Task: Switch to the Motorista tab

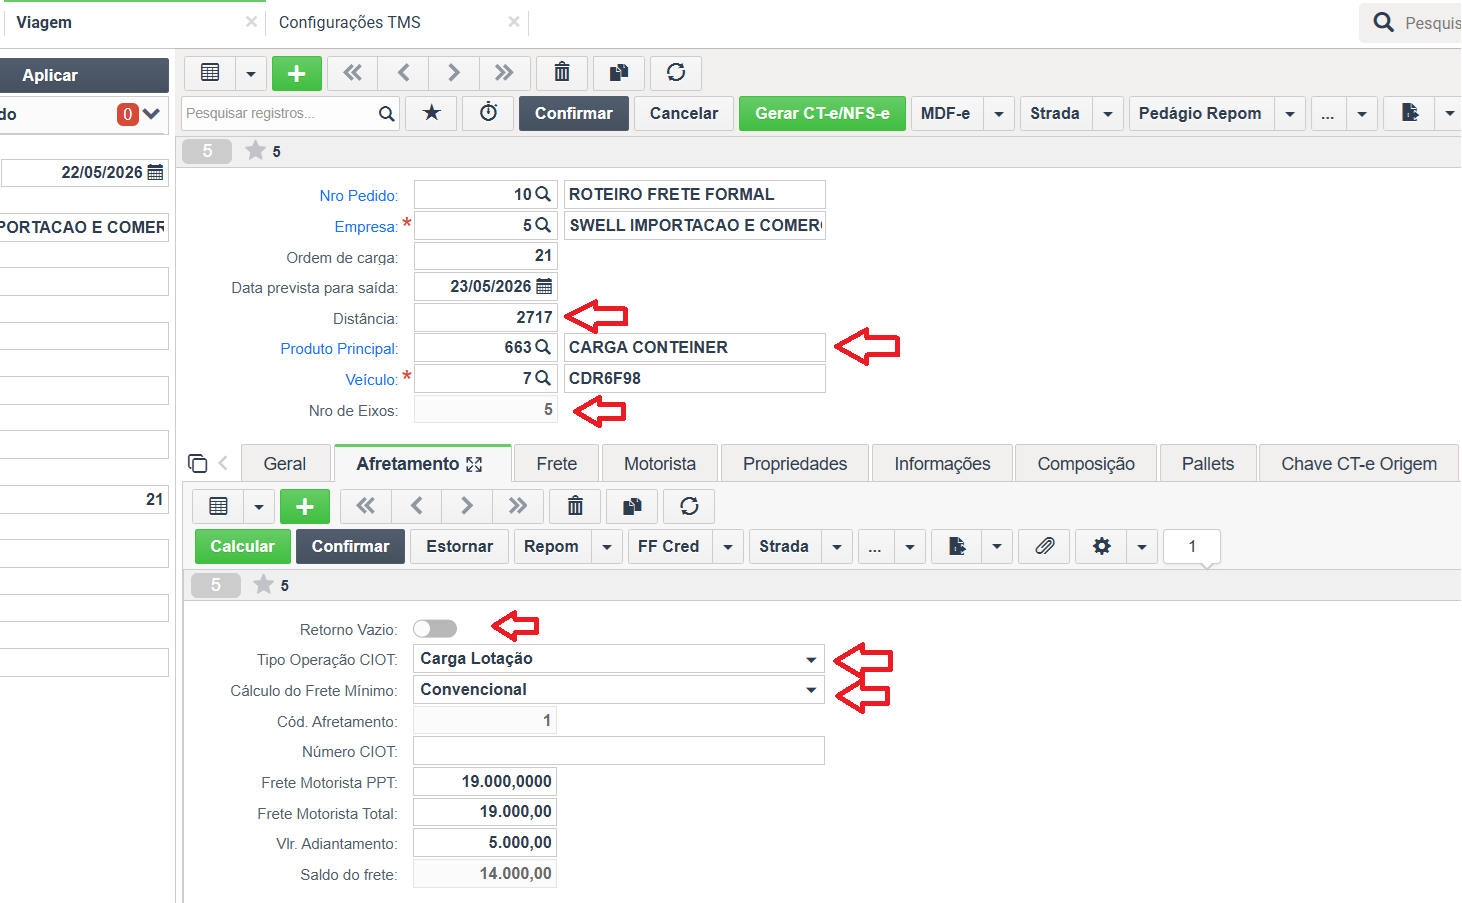Action: tap(660, 464)
